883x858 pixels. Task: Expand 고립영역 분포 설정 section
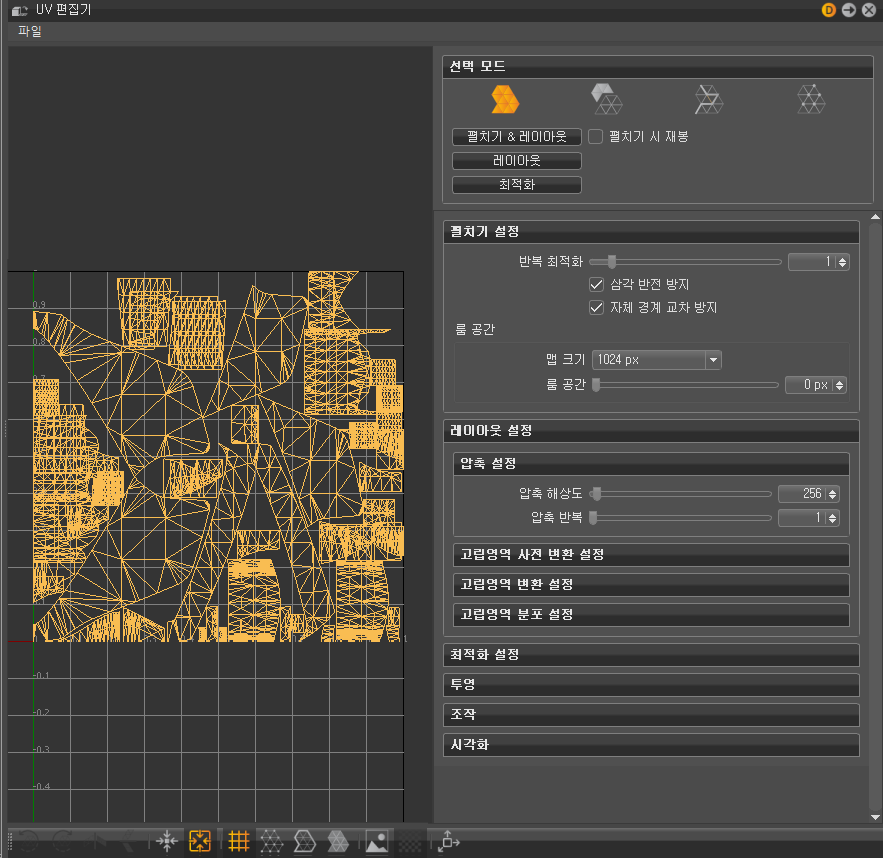click(x=651, y=614)
